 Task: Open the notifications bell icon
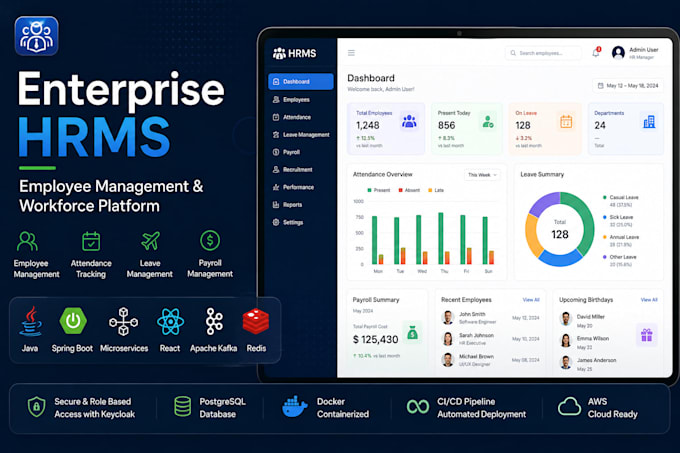click(x=596, y=52)
